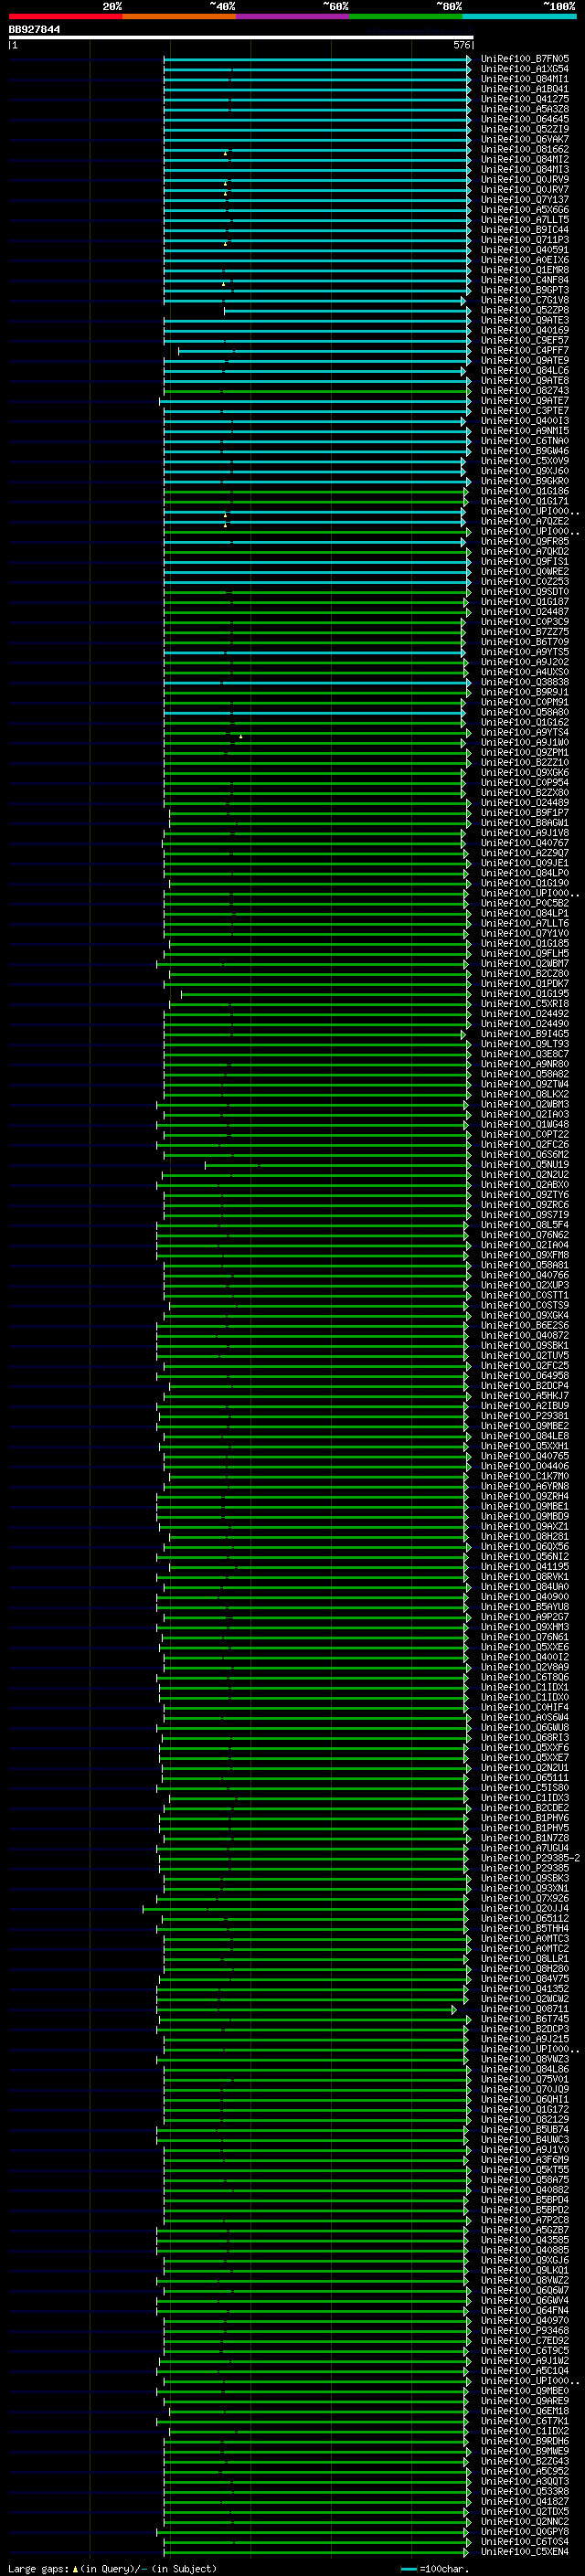Click the =100char. scale legend
Screen dimensions: 585x2576
[x=433, y=2568]
